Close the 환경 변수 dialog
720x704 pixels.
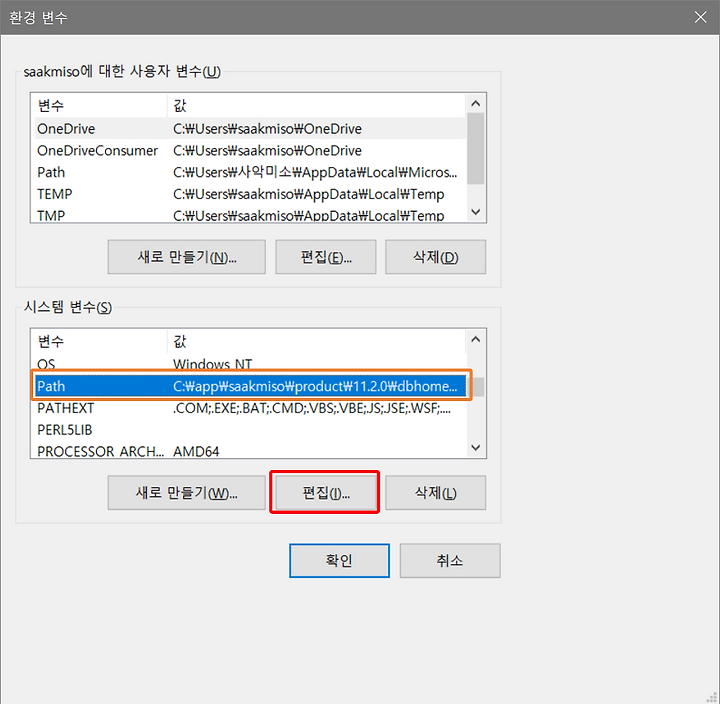[700, 17]
